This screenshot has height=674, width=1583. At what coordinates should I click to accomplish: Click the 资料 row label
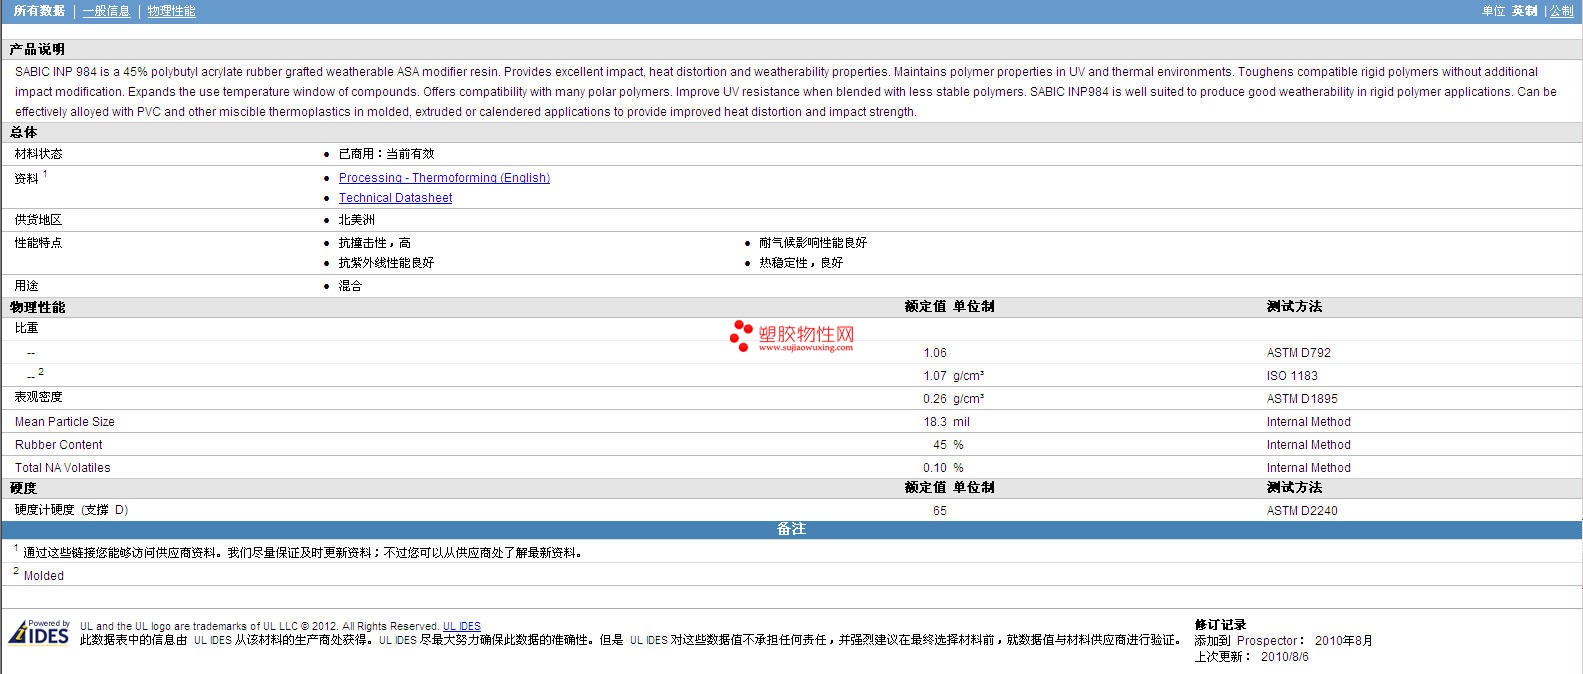pyautogui.click(x=27, y=179)
